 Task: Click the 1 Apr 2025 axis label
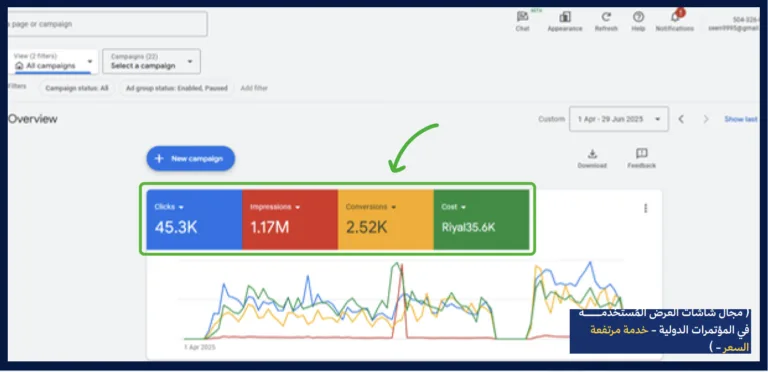[200, 348]
